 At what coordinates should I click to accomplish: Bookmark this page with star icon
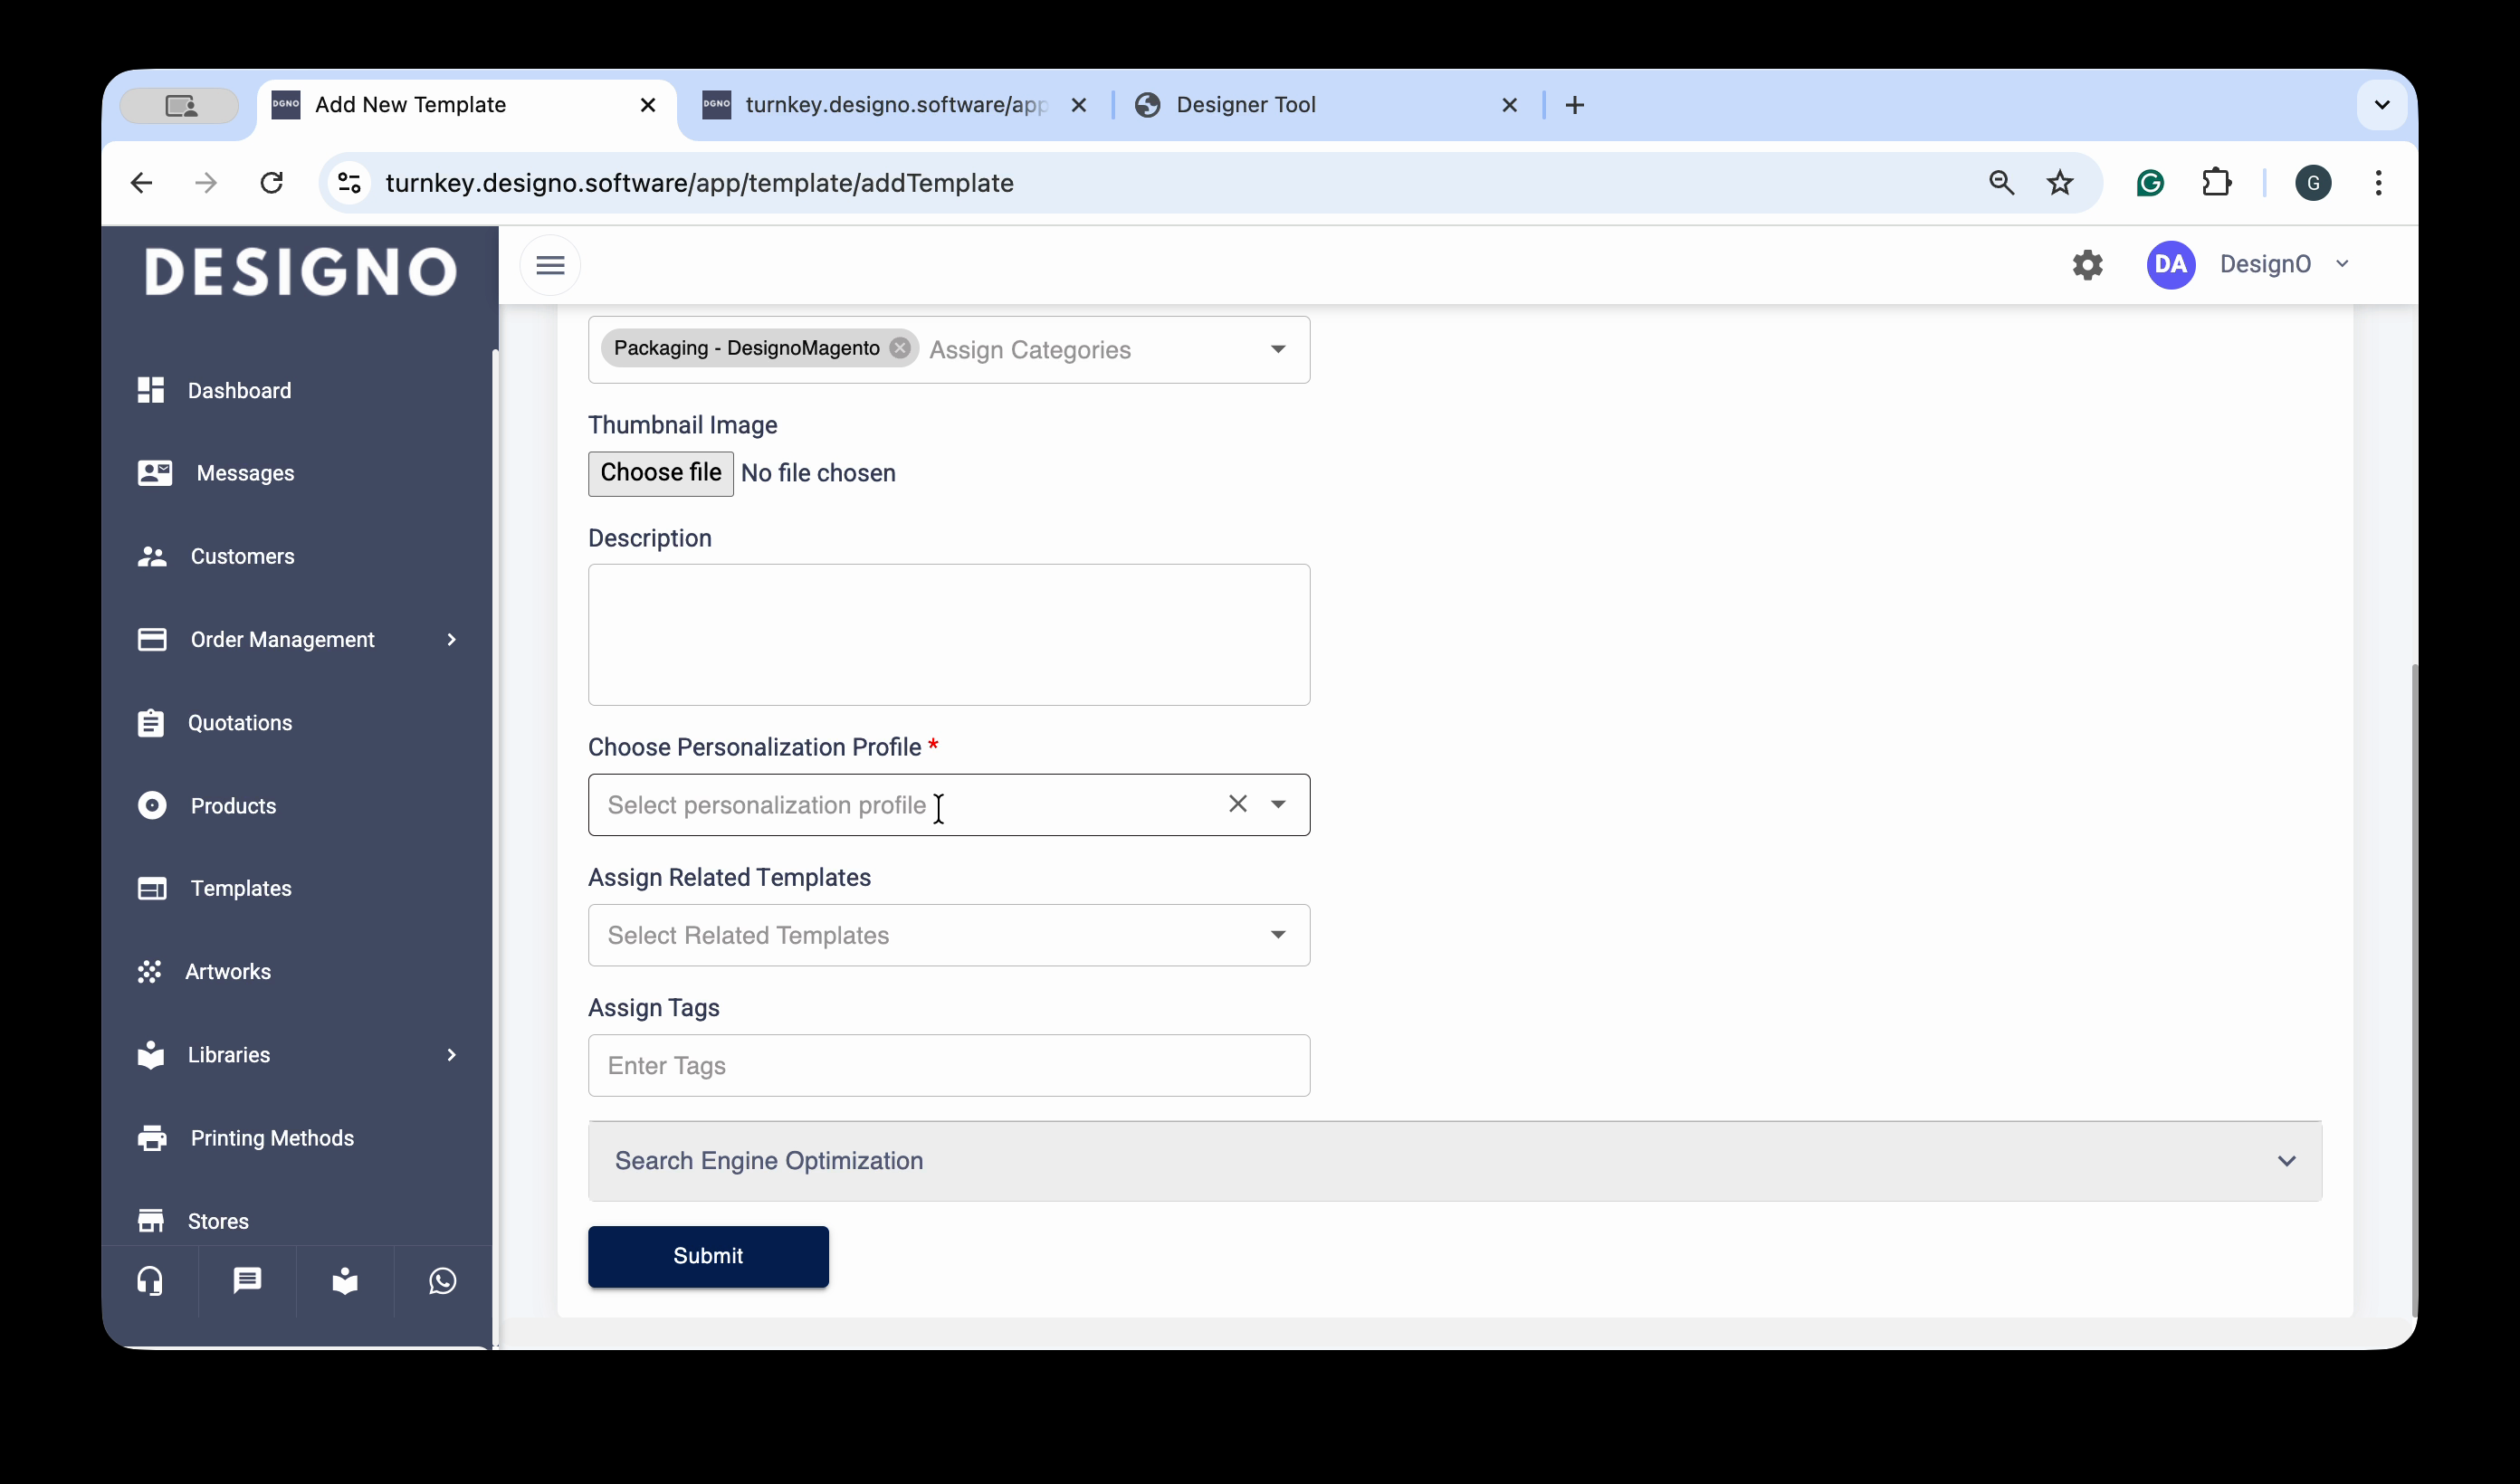[2060, 183]
